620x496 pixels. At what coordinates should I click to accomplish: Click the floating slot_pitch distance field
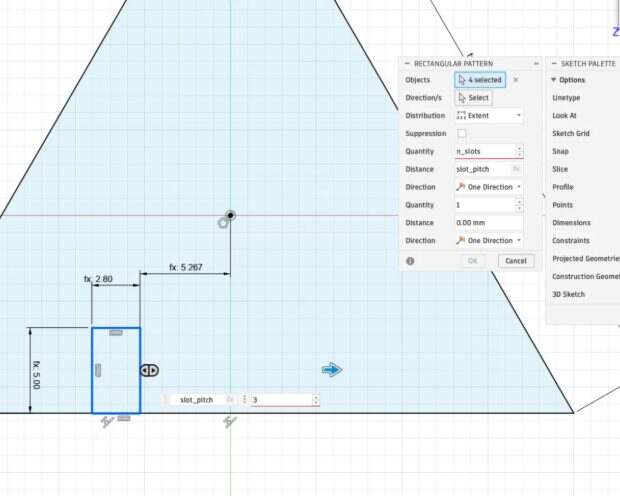click(197, 400)
